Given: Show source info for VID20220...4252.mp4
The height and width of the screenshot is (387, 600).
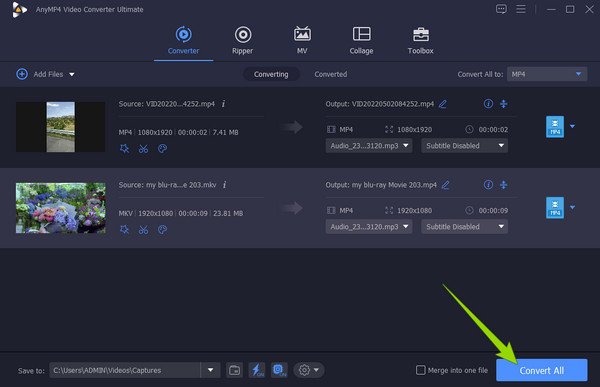Looking at the screenshot, I should point(223,104).
